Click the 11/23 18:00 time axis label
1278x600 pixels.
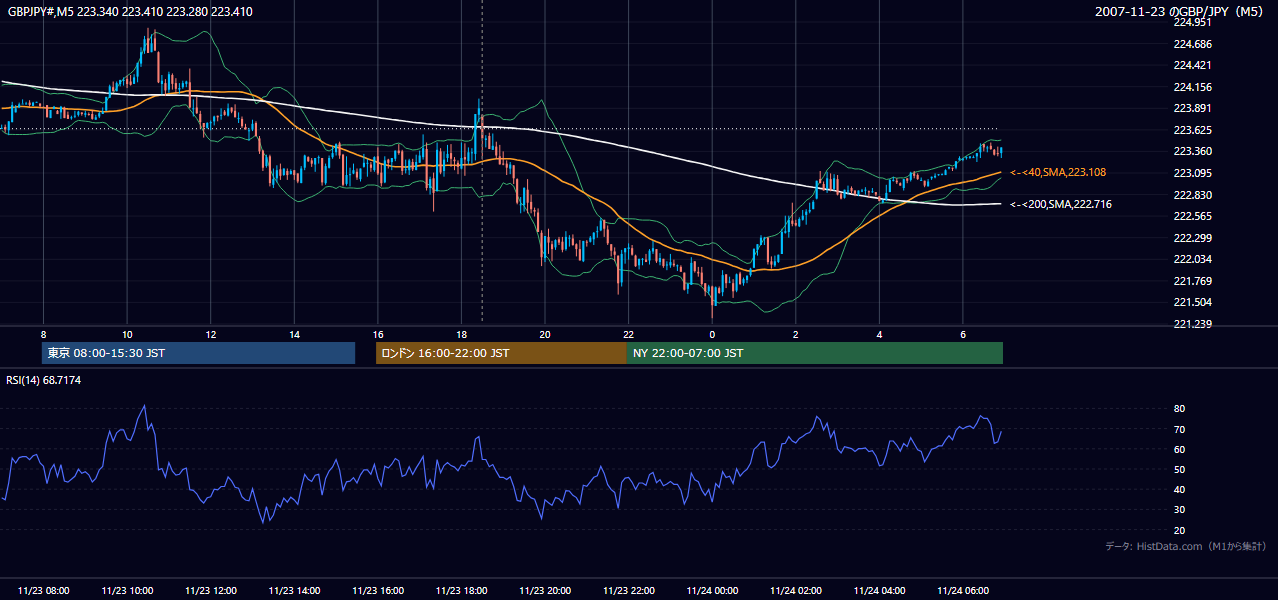(461, 591)
